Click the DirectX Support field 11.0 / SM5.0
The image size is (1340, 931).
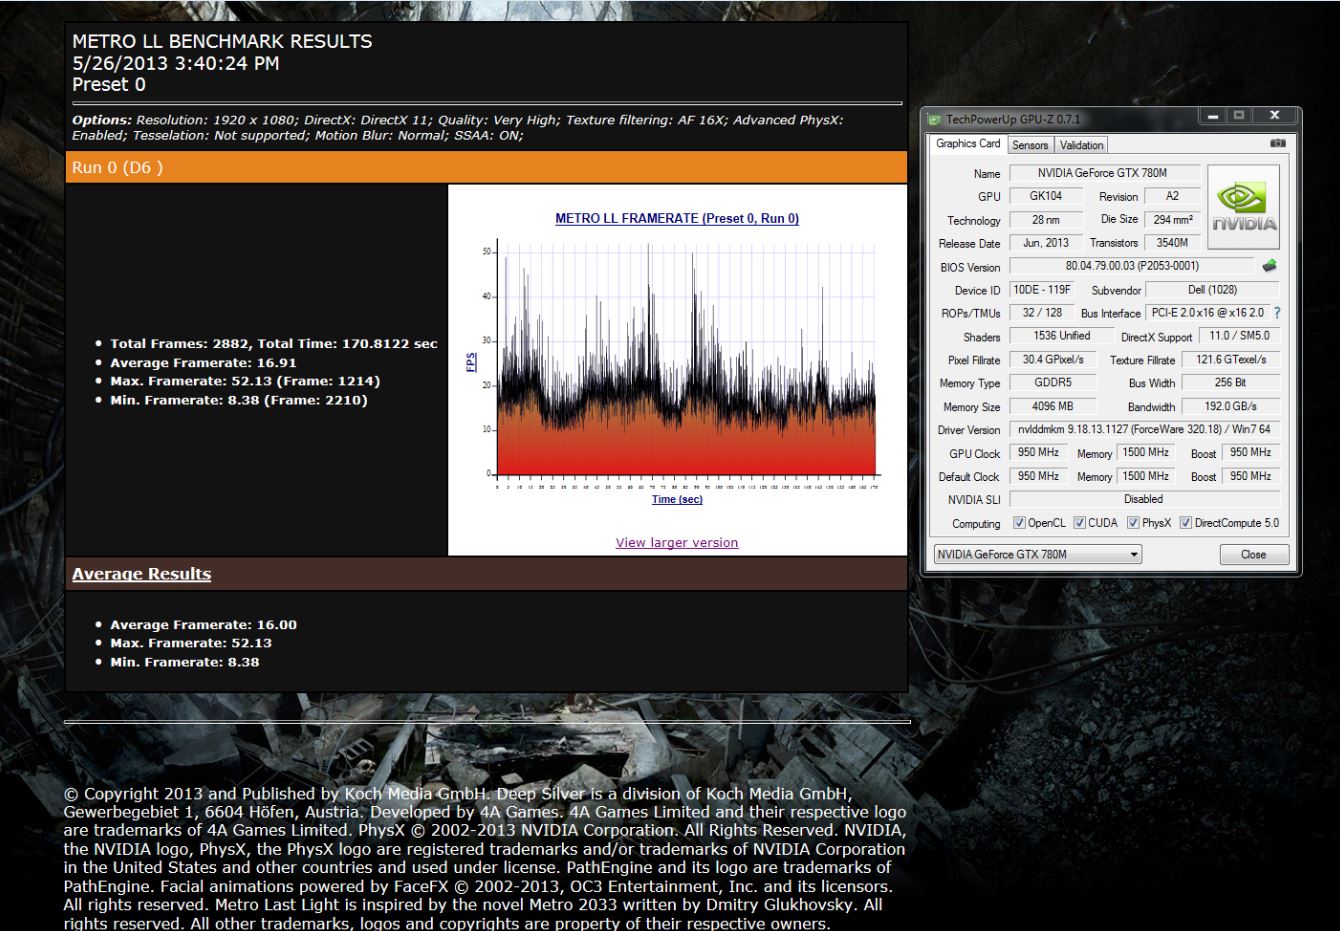click(1238, 335)
